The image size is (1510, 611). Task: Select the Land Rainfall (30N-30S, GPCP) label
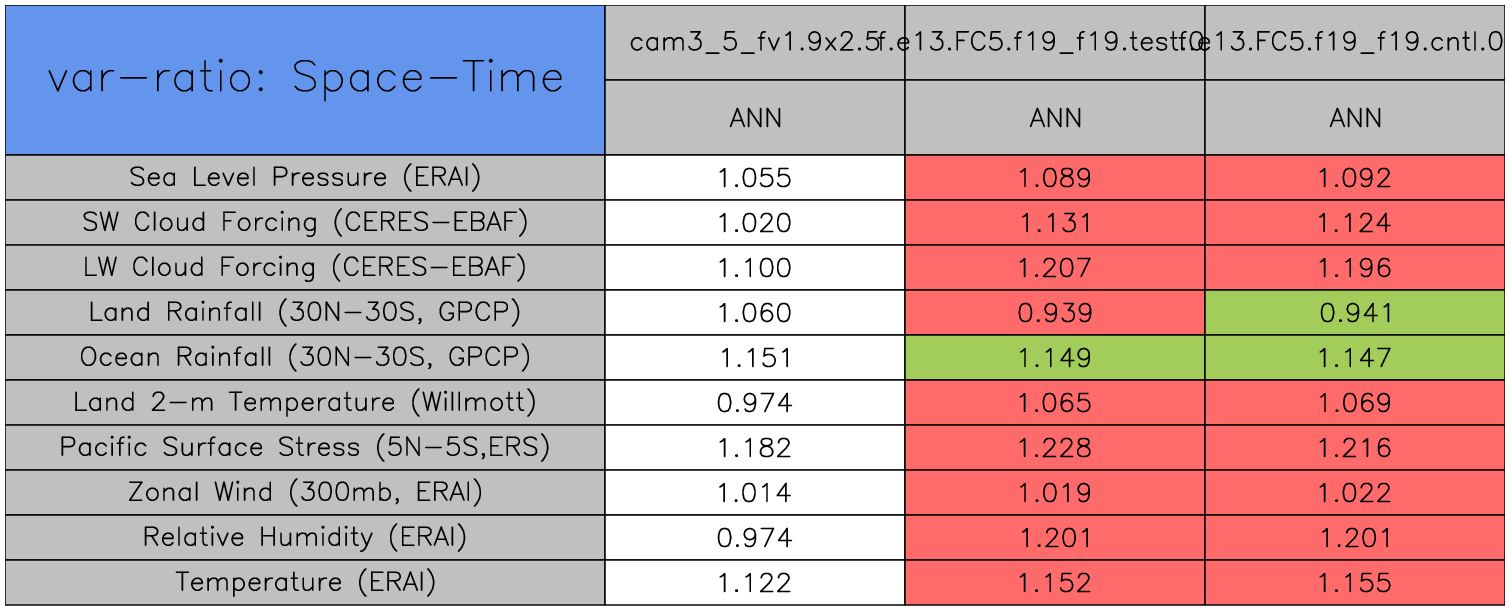[305, 312]
